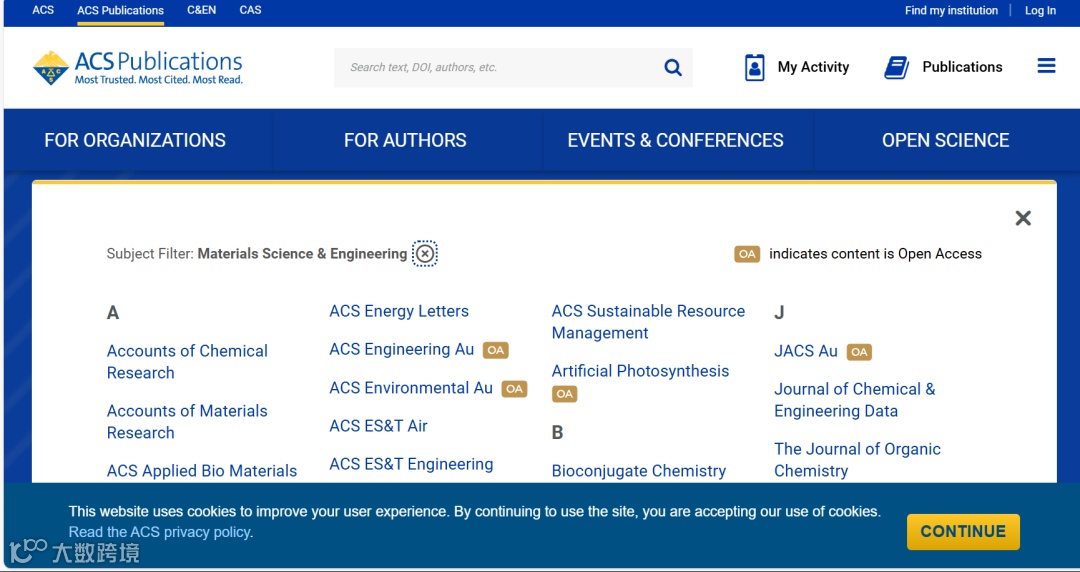Click the Publications book icon
This screenshot has height=572, width=1080.
point(896,67)
